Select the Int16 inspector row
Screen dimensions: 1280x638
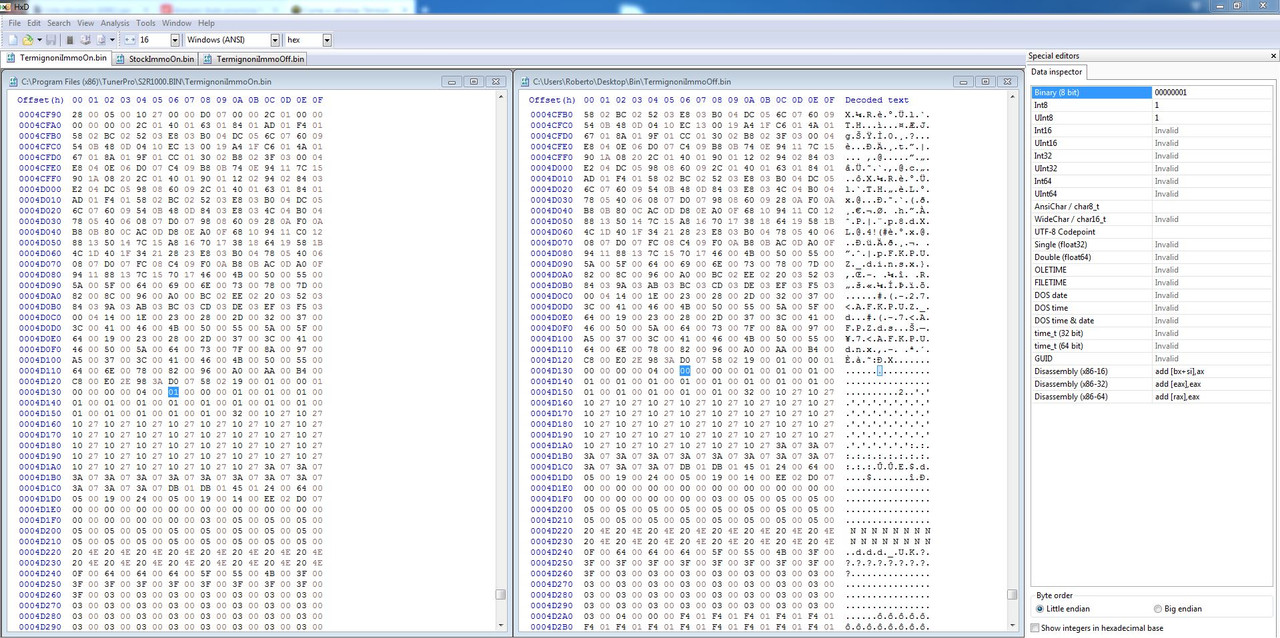tap(1153, 130)
